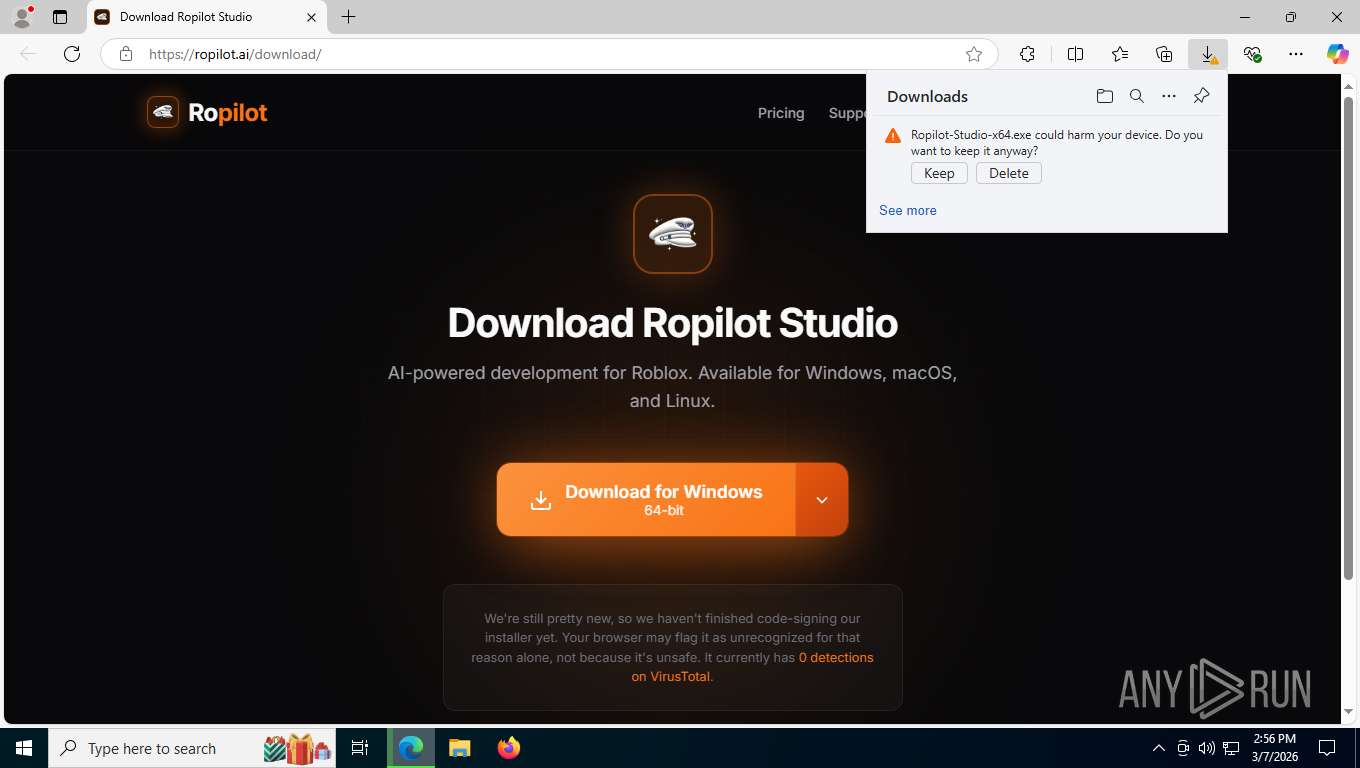Launch Firefox from taskbar

click(509, 748)
